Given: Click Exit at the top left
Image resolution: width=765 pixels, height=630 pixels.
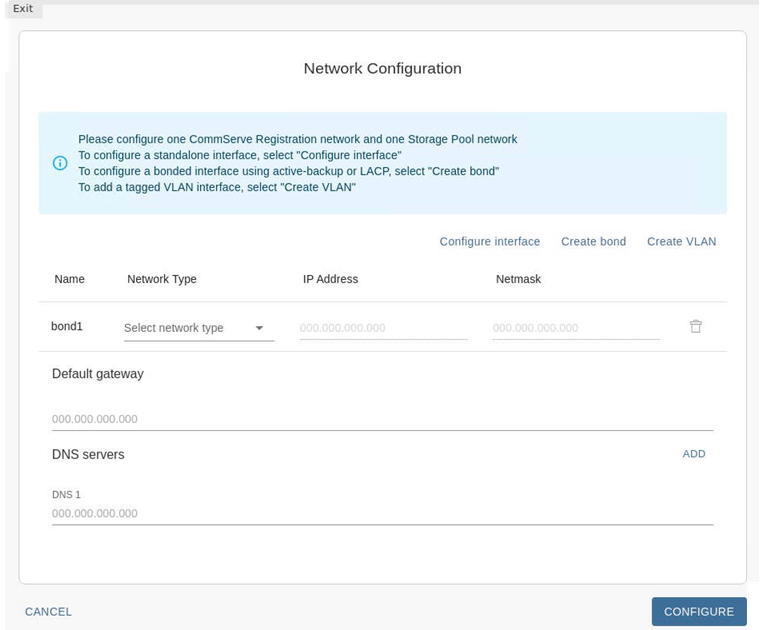Looking at the screenshot, I should (x=23, y=9).
